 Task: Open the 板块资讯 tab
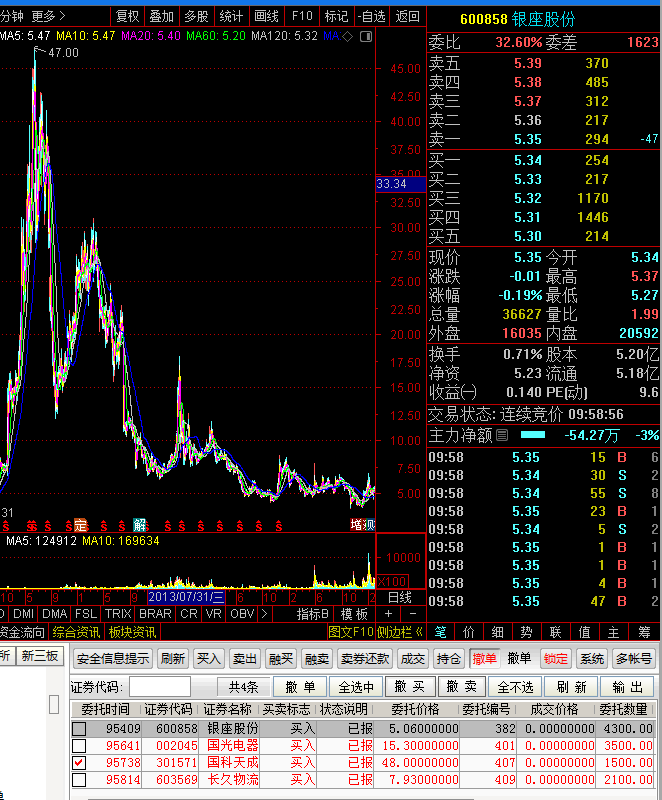point(133,632)
